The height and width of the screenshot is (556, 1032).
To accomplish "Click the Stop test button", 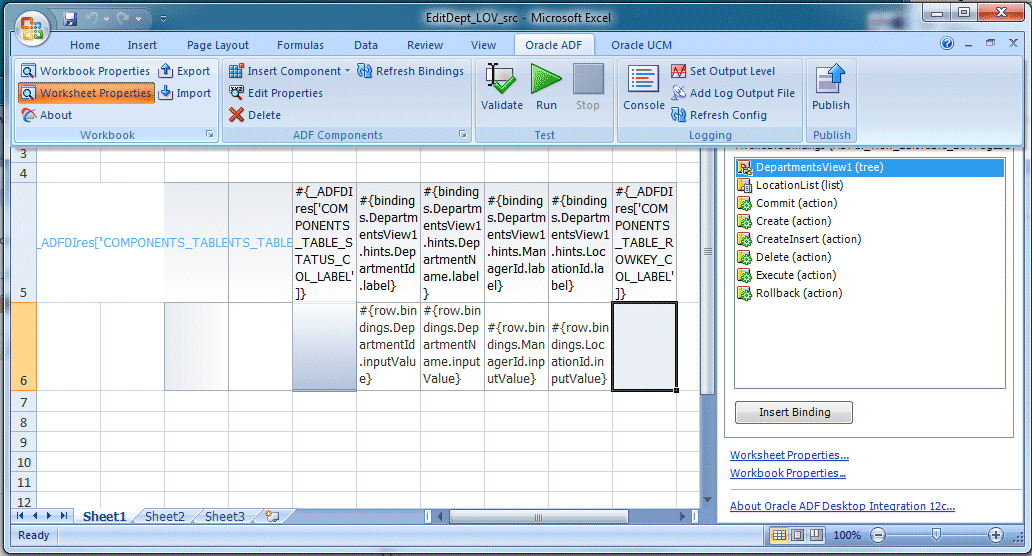I will point(588,88).
